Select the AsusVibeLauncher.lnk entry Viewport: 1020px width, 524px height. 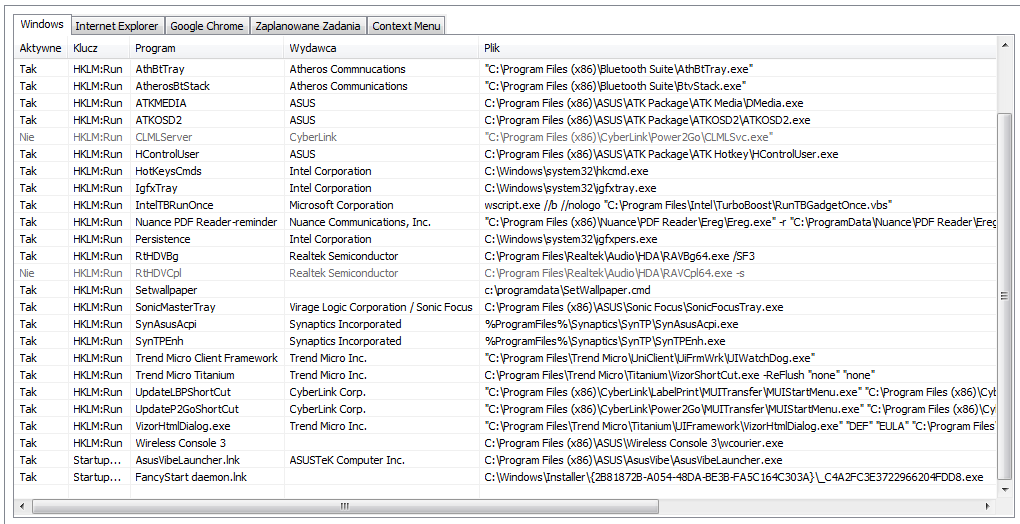pyautogui.click(x=505, y=460)
